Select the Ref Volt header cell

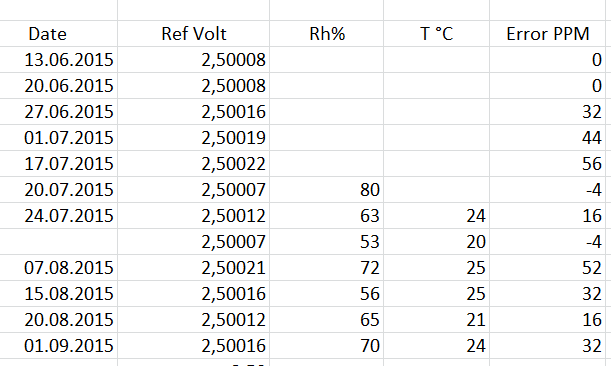tap(194, 34)
